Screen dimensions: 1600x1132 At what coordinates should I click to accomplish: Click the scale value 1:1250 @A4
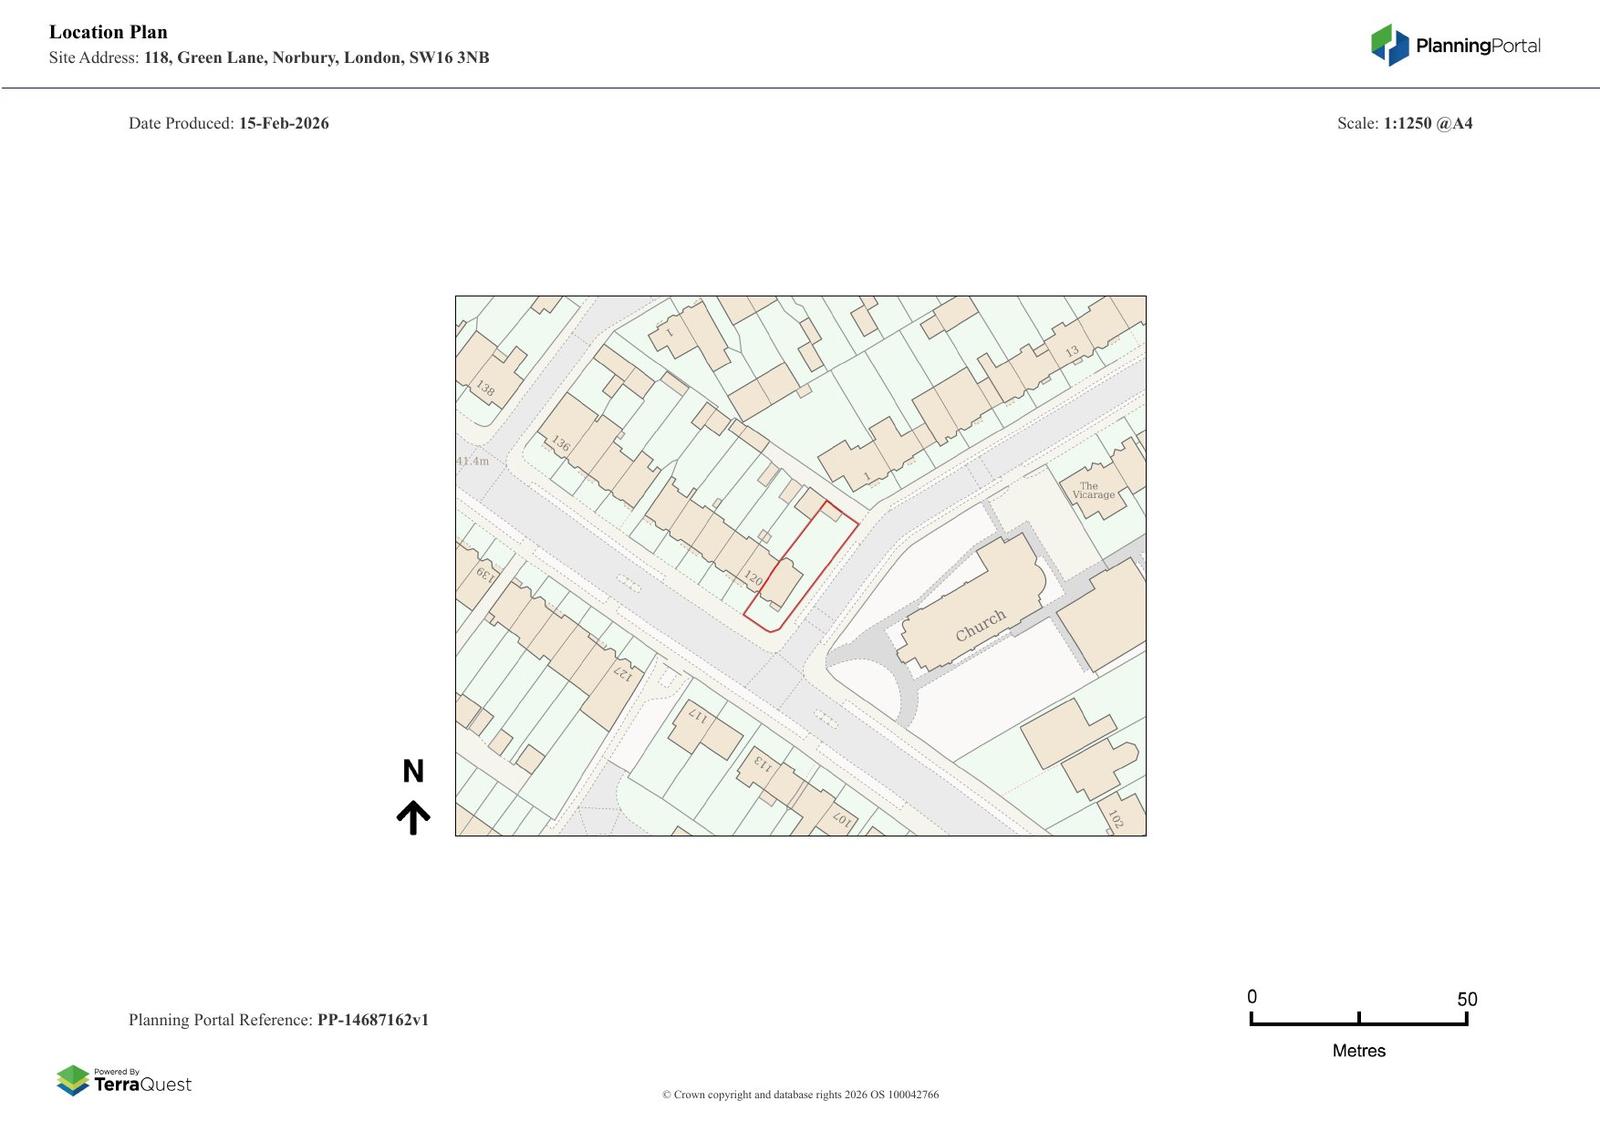[1427, 124]
